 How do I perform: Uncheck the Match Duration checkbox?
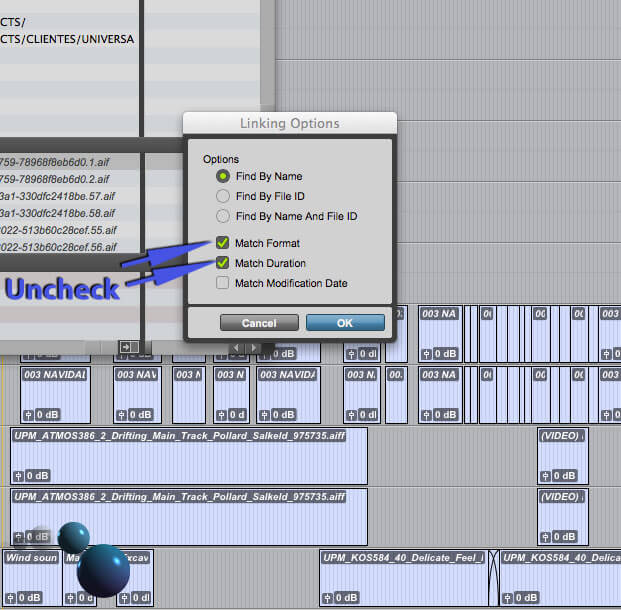coord(222,263)
